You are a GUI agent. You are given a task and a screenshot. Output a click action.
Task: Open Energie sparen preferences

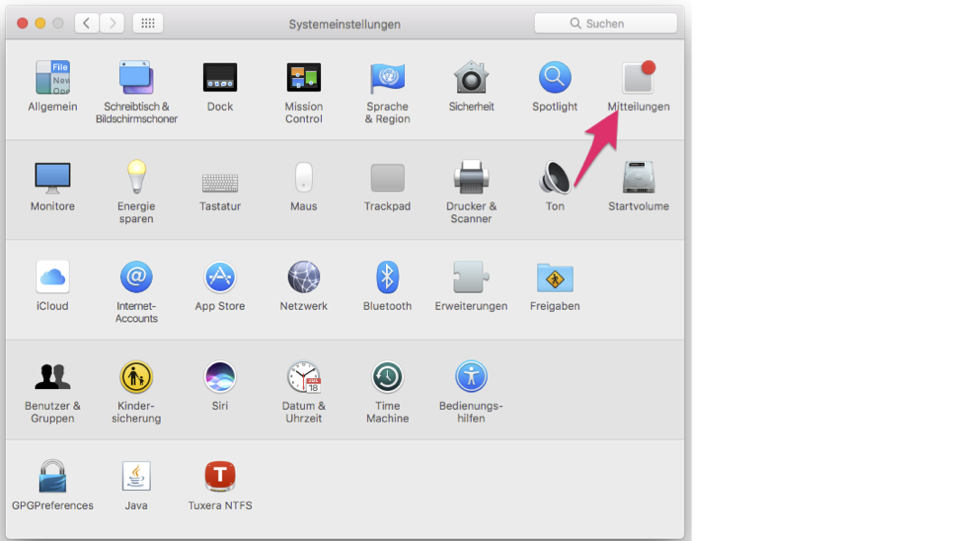(136, 177)
